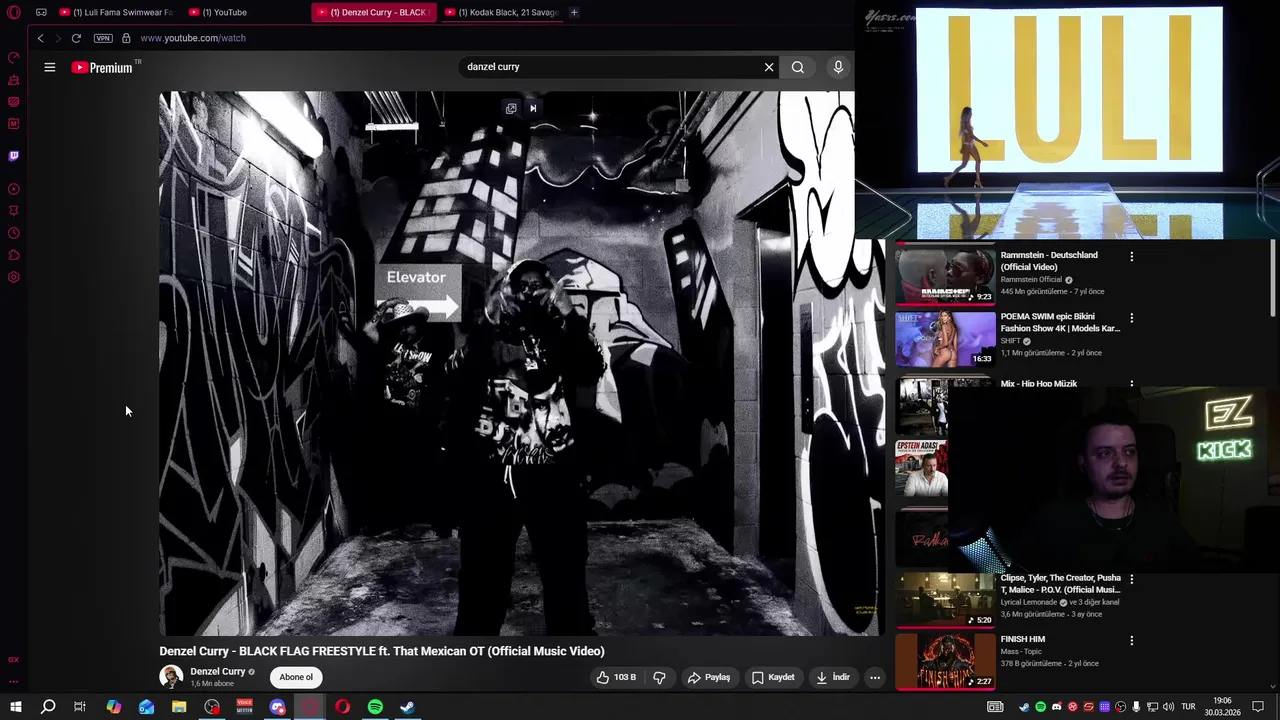Viewport: 1280px width, 720px height.
Task: Open the Opera GX main menu logo
Action: 14,12
